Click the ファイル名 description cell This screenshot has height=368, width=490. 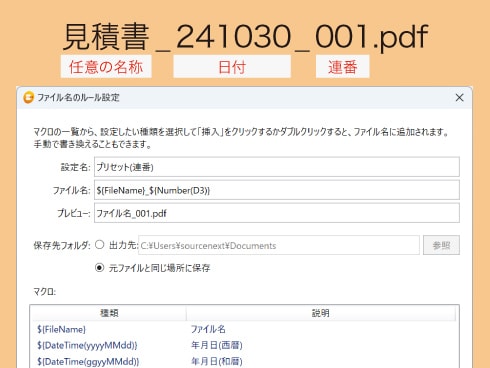pos(208,329)
